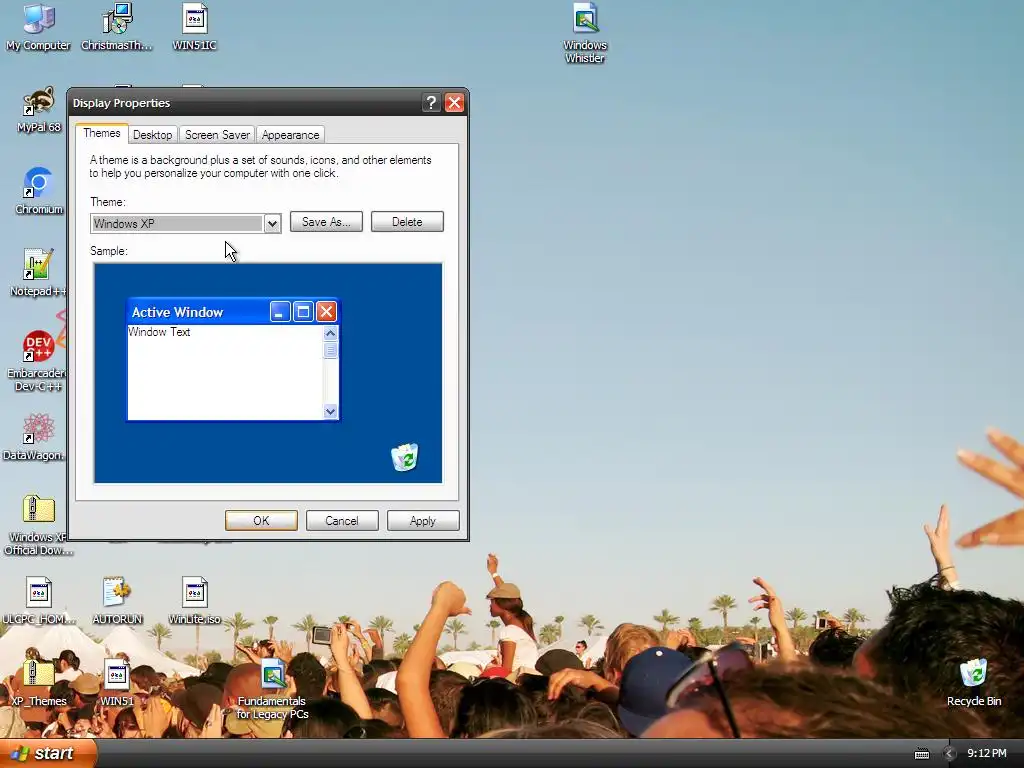Select the AUTORUN file icon
Screen dimensions: 1024x768
coord(117,601)
